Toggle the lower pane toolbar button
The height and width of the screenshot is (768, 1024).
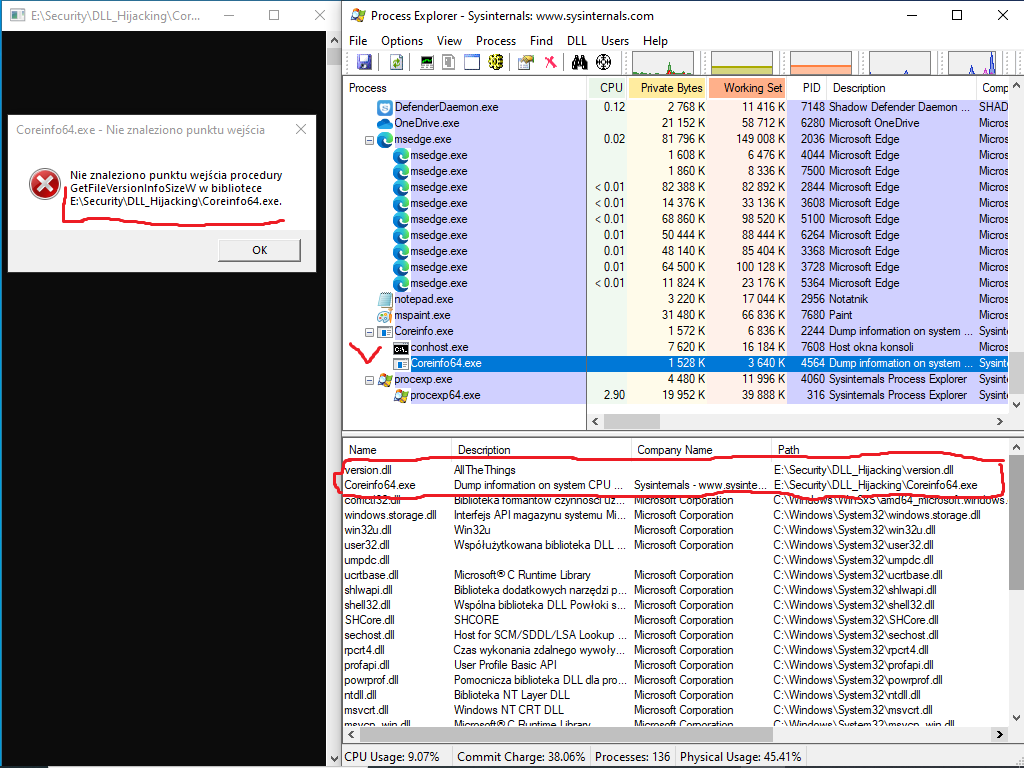point(472,63)
